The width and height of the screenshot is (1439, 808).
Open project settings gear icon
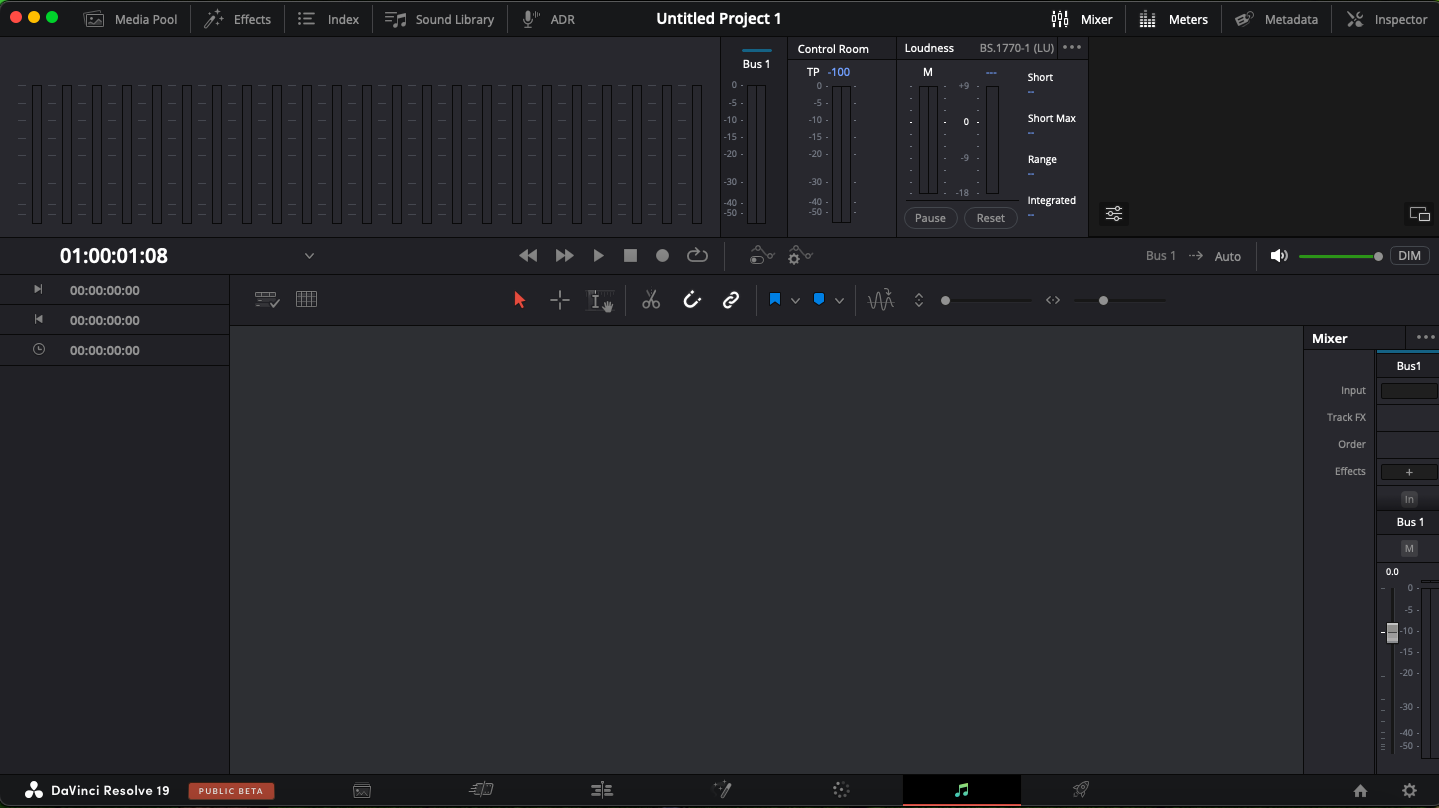pos(1409,790)
